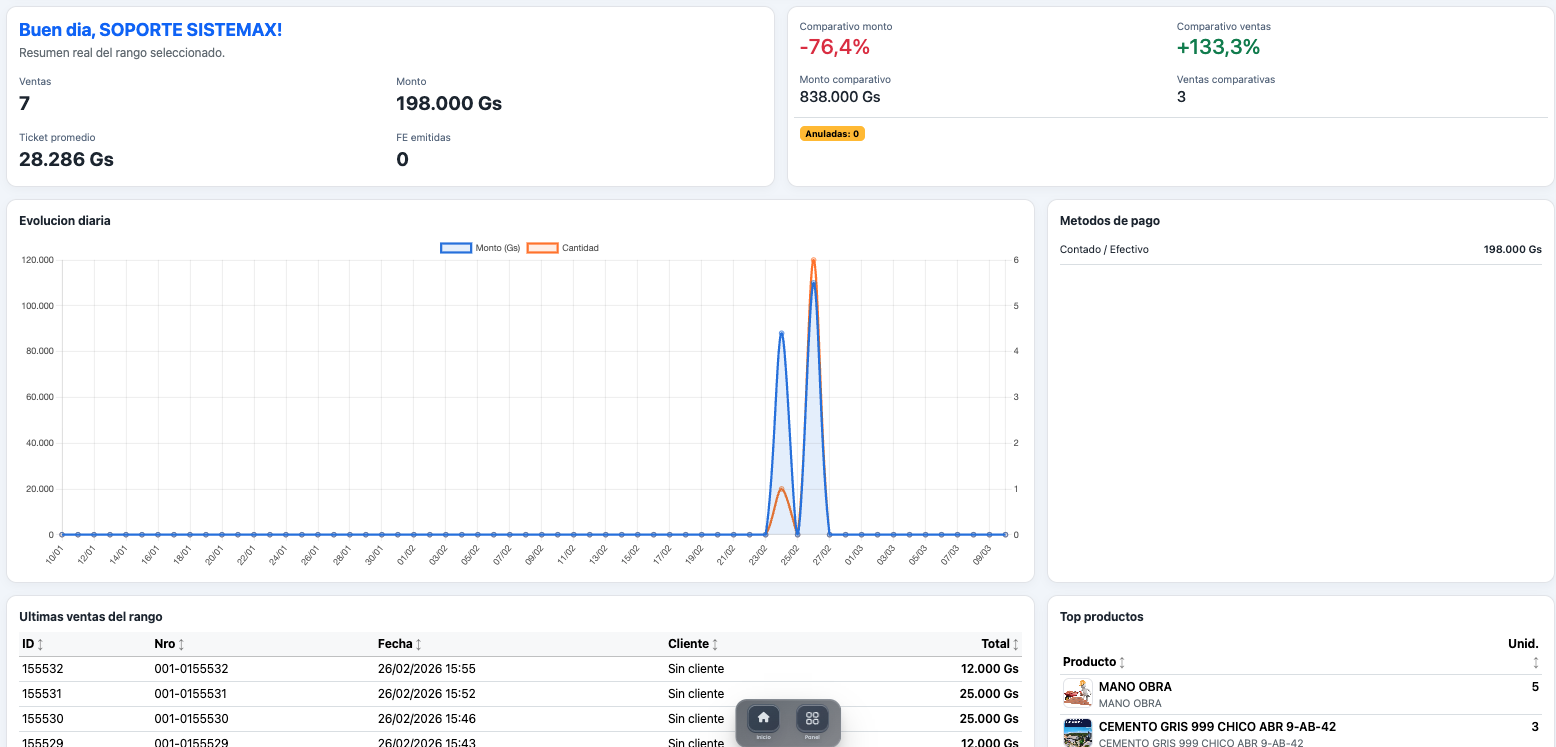Click the Anuladas: 0 yellow badge
Image resolution: width=1556 pixels, height=747 pixels.
pyautogui.click(x=832, y=134)
